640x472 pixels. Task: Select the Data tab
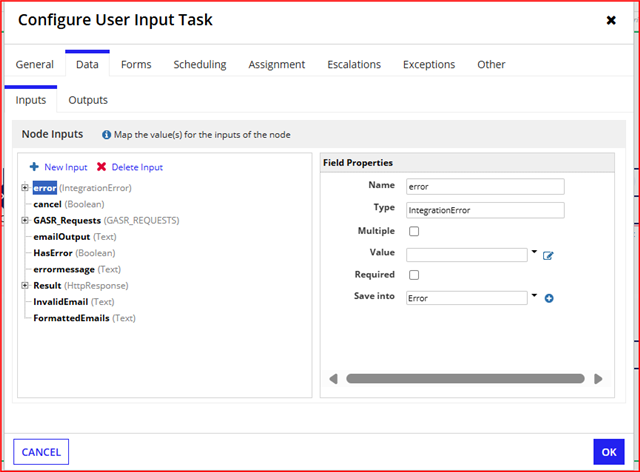[x=87, y=65]
